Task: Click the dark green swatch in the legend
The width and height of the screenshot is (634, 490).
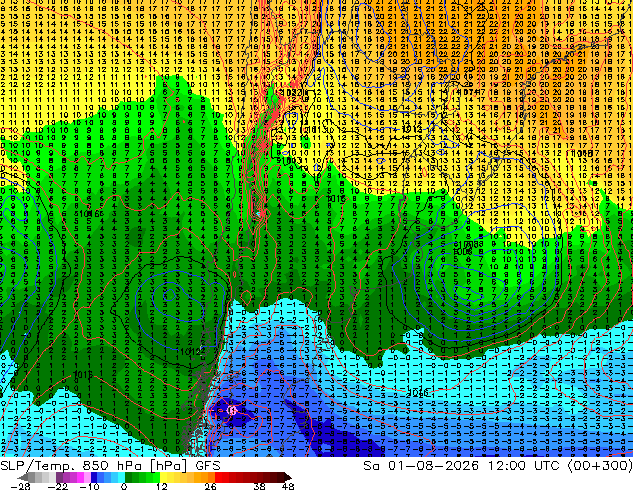Action: (x=129, y=477)
